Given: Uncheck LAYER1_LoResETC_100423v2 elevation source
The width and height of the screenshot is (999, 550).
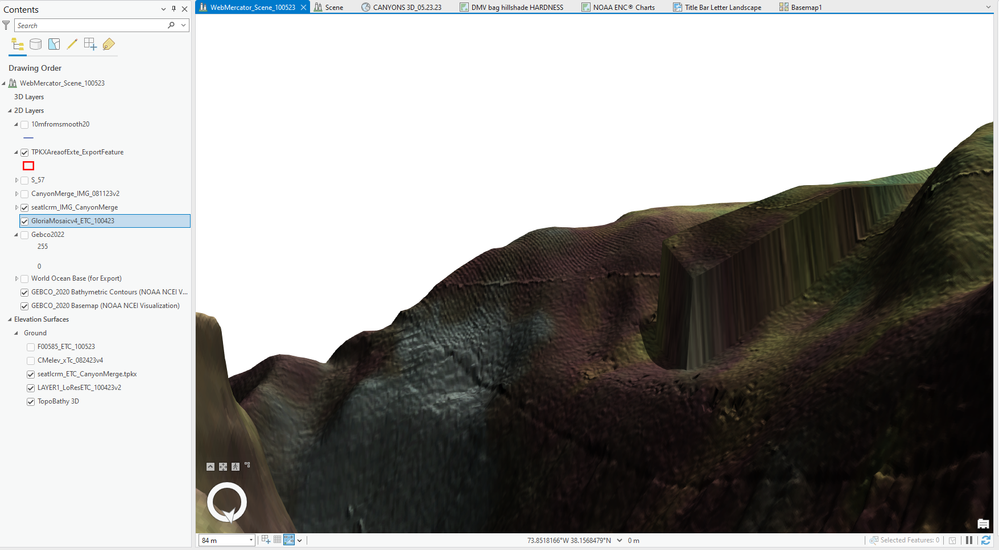Looking at the screenshot, I should (31, 388).
